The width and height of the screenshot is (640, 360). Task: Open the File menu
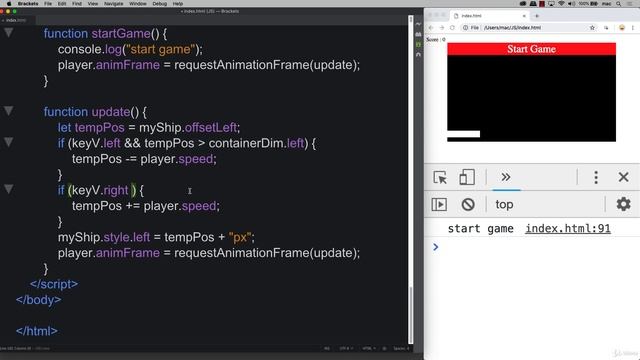48,4
